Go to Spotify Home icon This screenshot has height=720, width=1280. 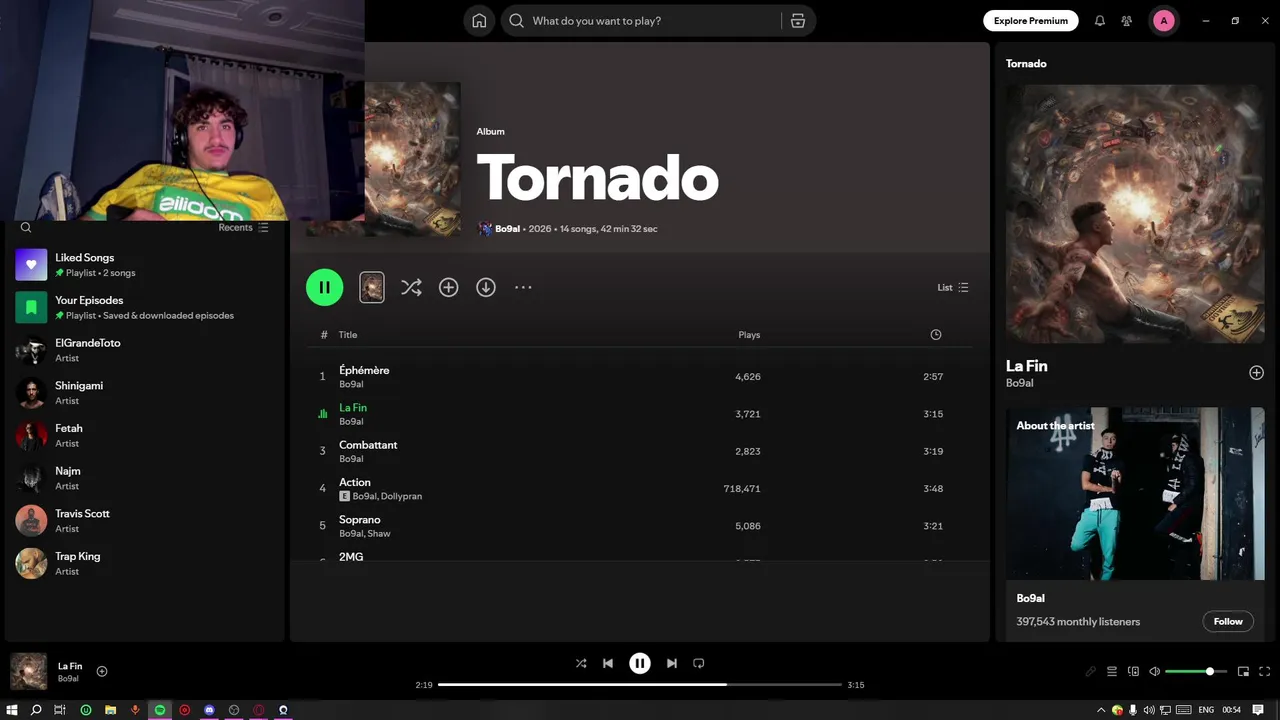(479, 21)
